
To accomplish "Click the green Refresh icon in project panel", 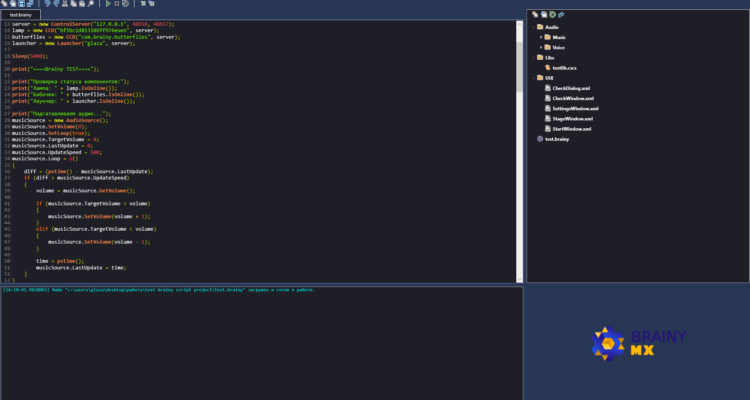I will click(x=552, y=15).
